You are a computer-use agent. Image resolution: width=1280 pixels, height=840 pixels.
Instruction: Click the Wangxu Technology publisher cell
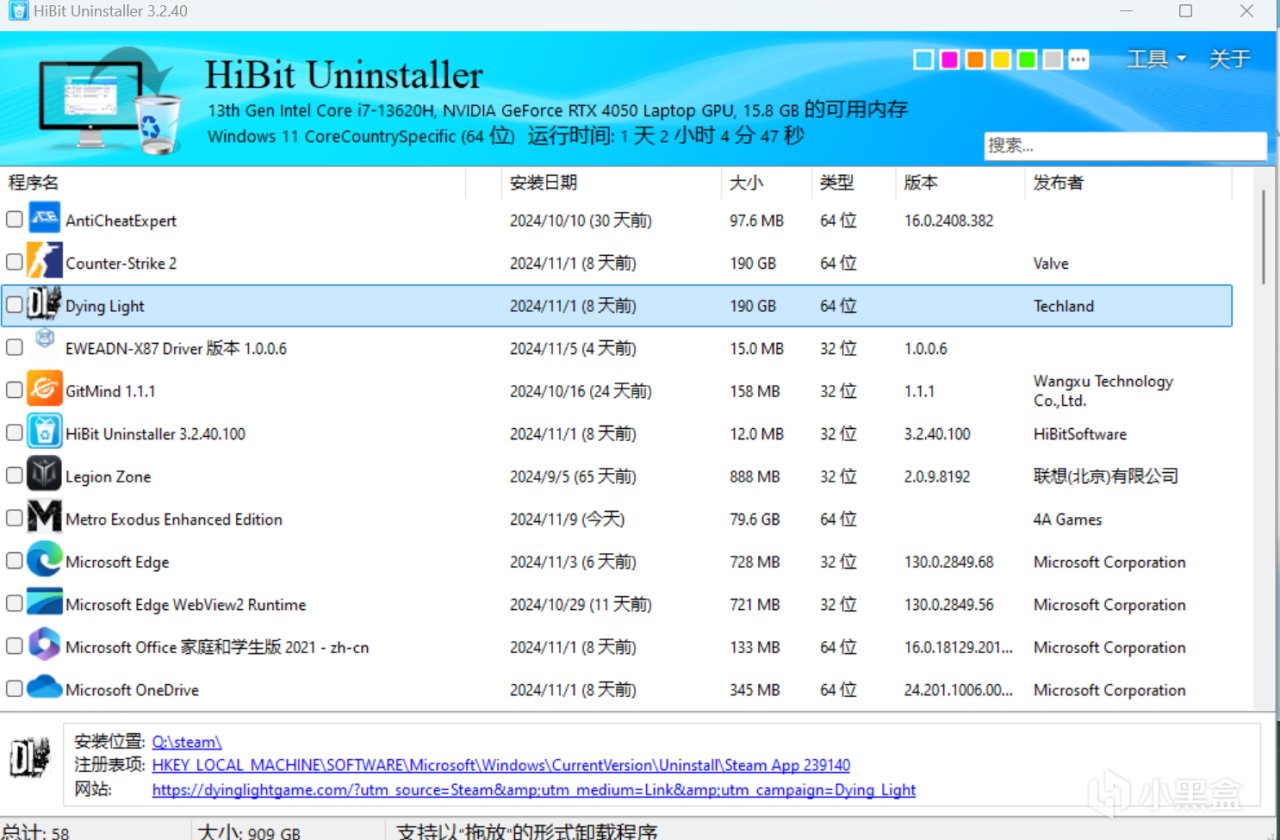click(1103, 390)
